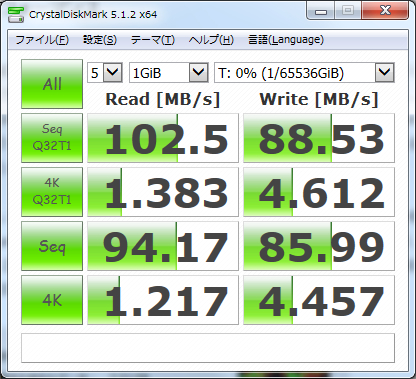Open the 設定(S) menu
Image resolution: width=416 pixels, height=379 pixels.
point(100,40)
